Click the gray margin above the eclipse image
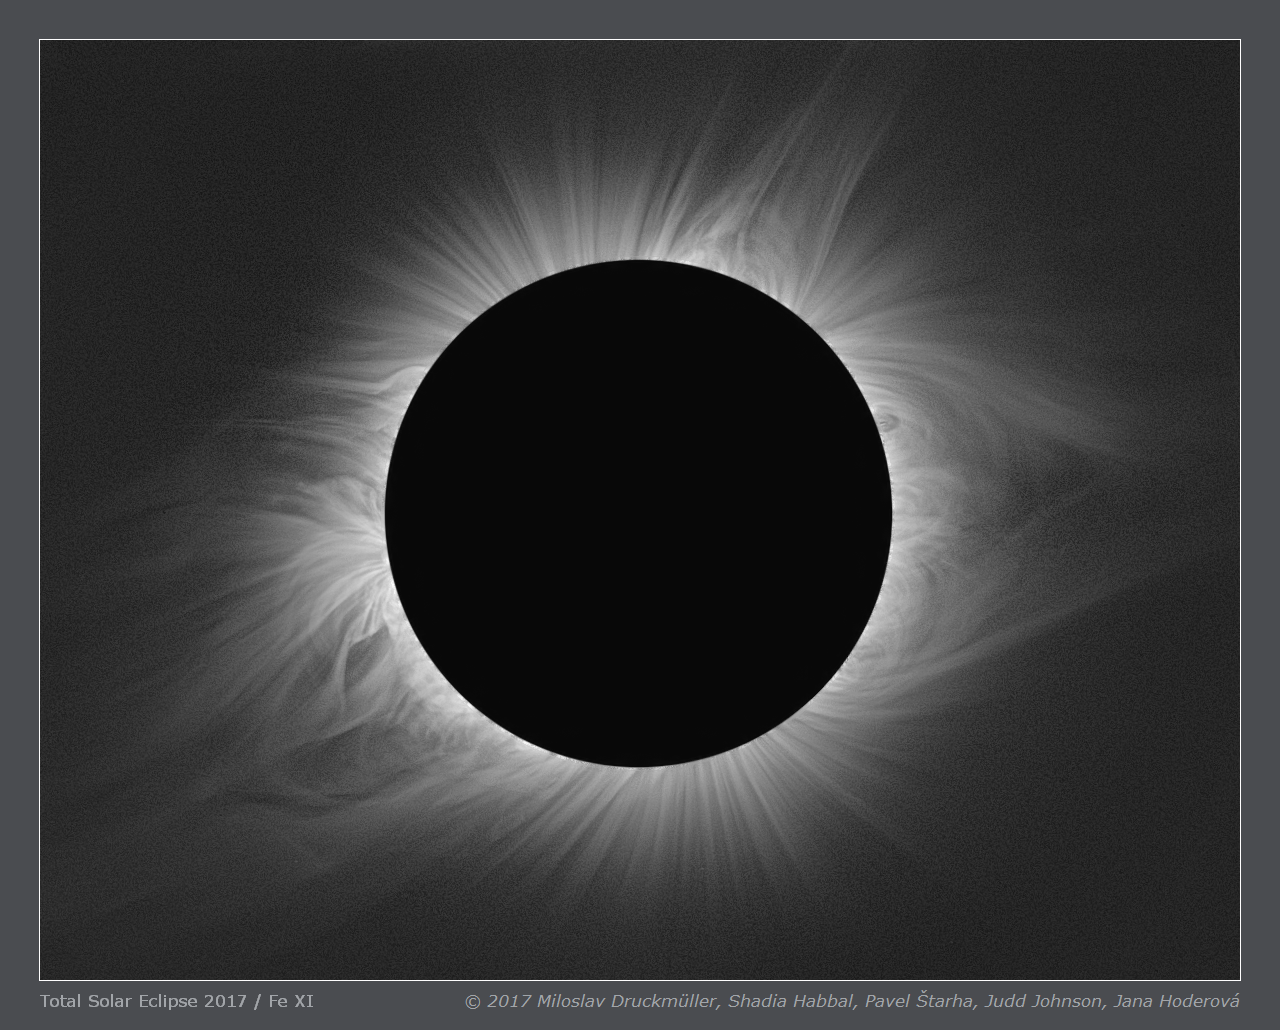 tap(640, 19)
